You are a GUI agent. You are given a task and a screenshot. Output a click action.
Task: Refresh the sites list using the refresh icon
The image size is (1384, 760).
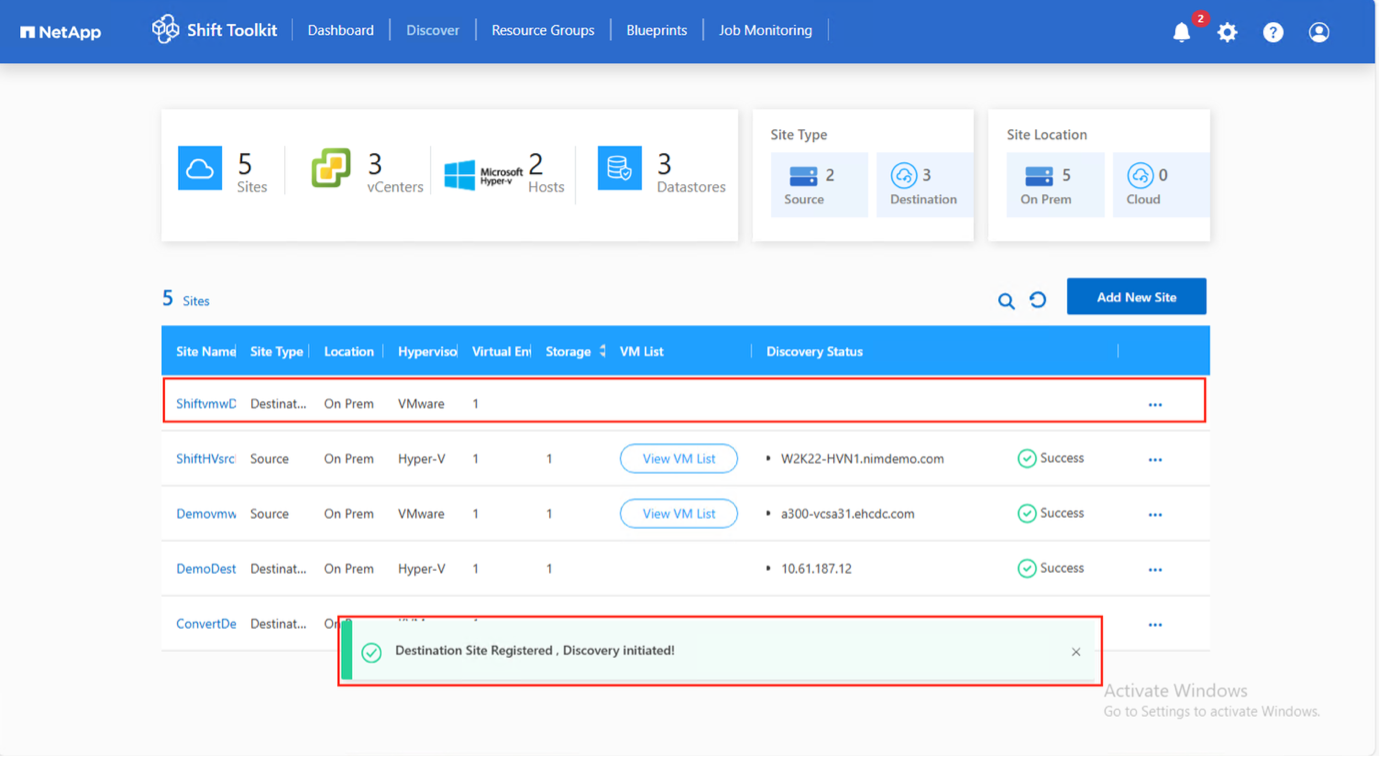[1038, 299]
